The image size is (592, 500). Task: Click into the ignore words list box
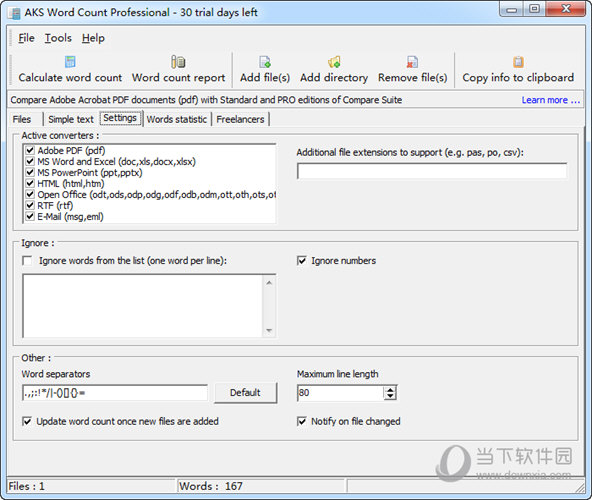tap(143, 306)
